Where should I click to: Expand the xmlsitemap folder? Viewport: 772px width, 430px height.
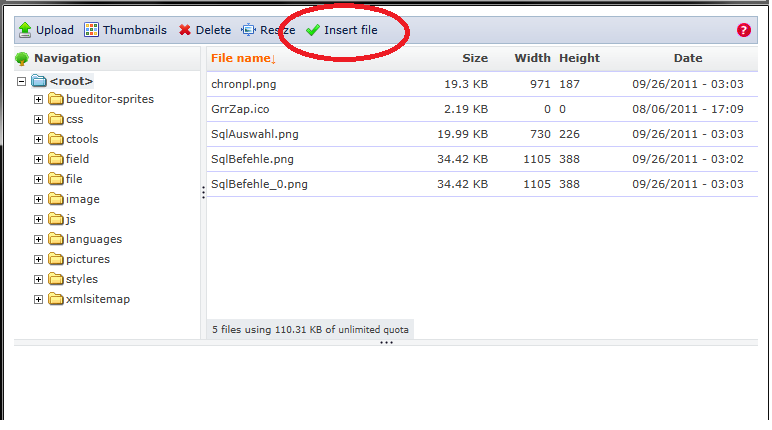tap(39, 299)
